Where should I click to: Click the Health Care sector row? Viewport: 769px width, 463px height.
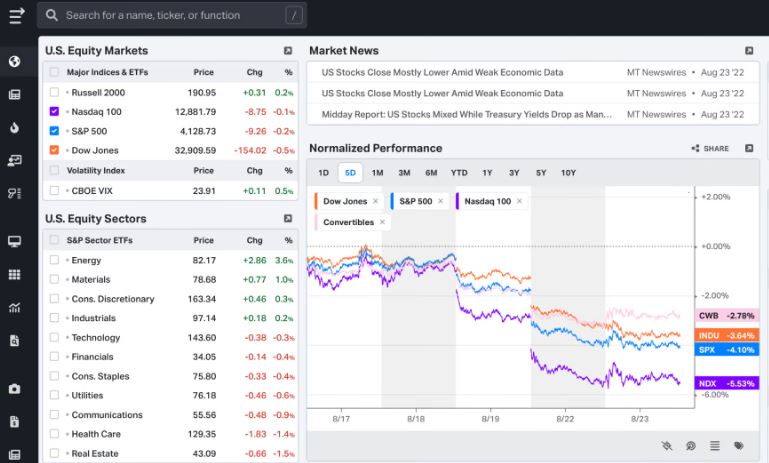(x=171, y=434)
